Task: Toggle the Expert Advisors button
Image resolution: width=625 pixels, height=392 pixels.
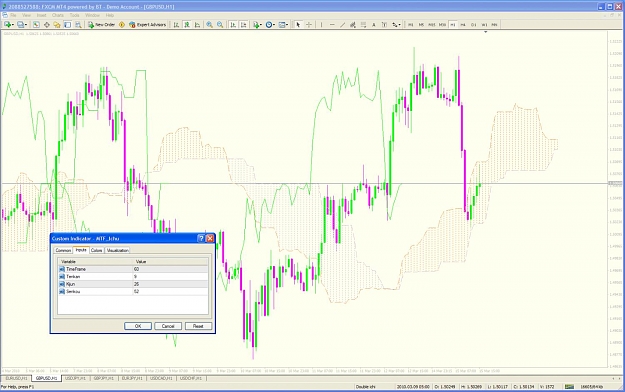Action: pos(147,25)
